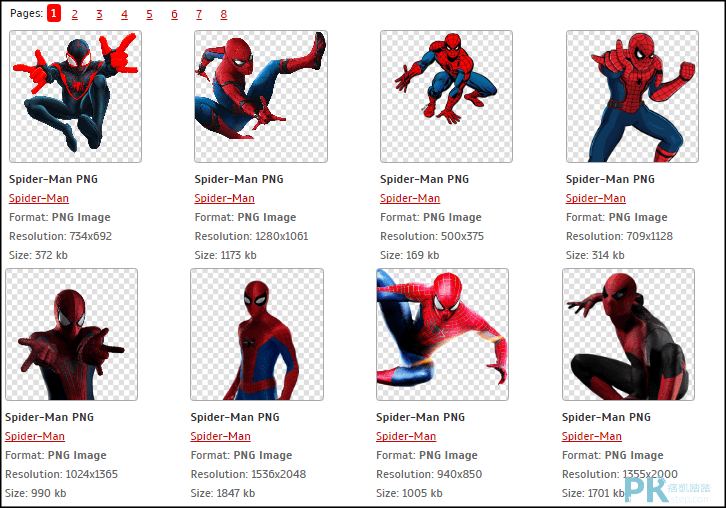Image resolution: width=726 pixels, height=508 pixels.
Task: Click the text 'Size: 314 kb'
Action: (595, 255)
